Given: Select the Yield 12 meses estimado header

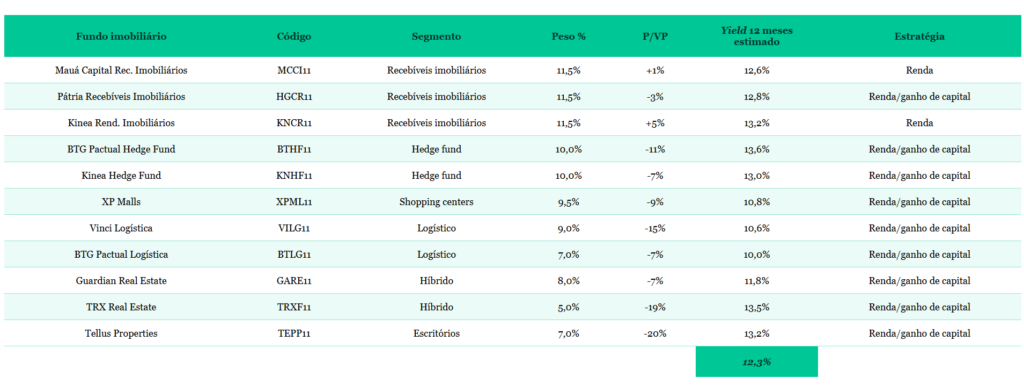Looking at the screenshot, I should coord(756,37).
